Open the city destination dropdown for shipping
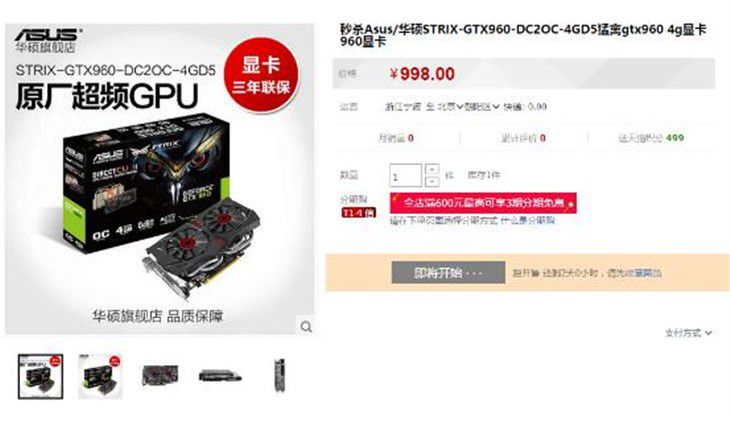This screenshot has height=421, width=730. click(451, 107)
